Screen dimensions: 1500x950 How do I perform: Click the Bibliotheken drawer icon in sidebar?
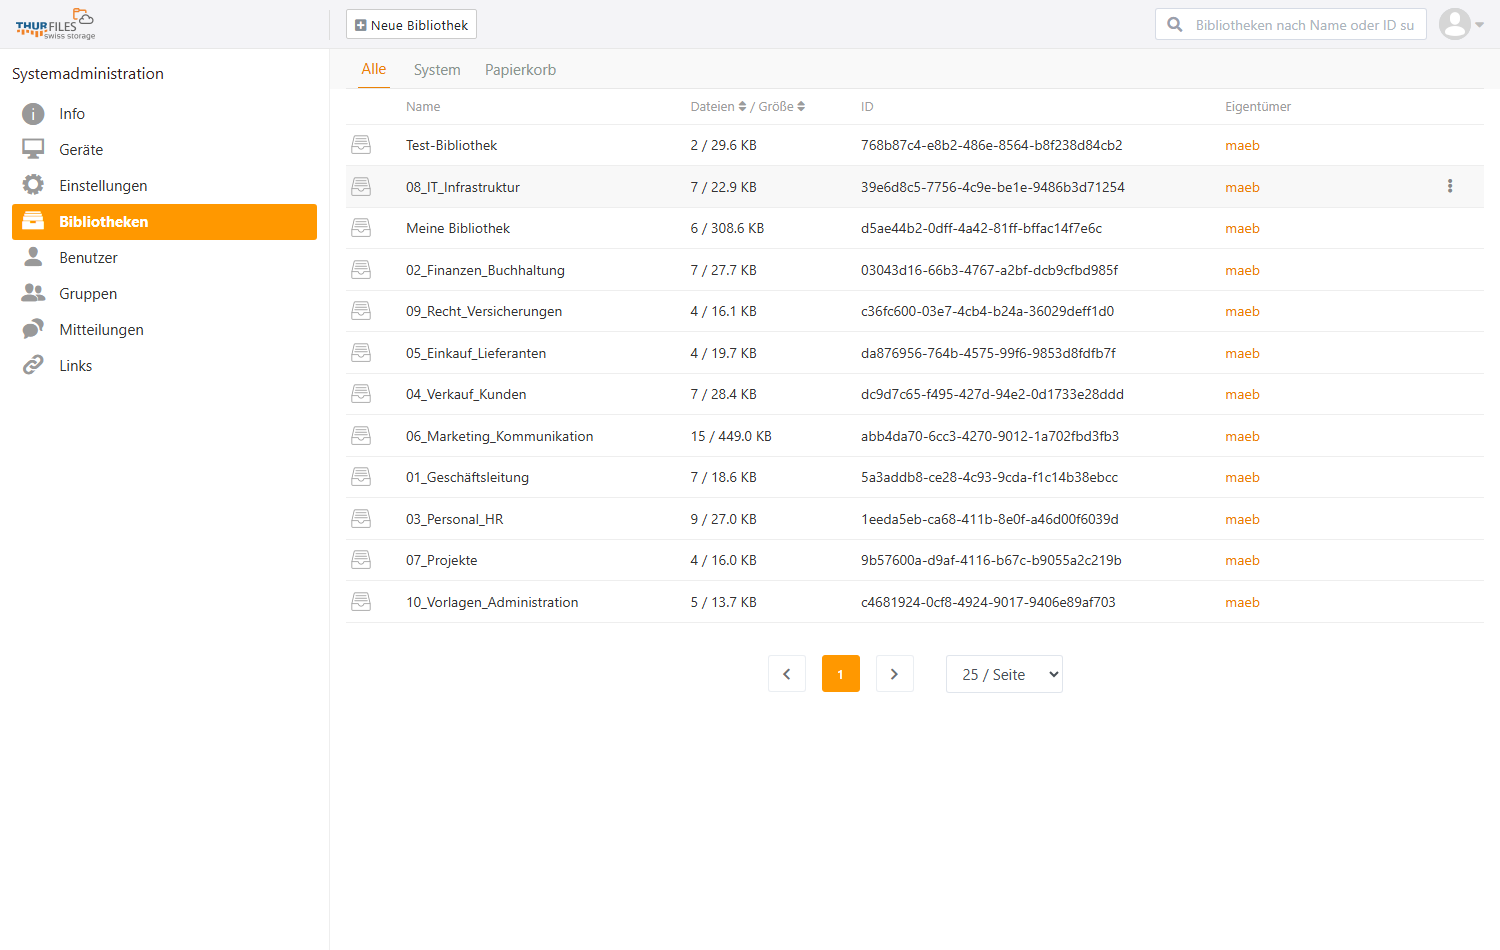coord(33,221)
